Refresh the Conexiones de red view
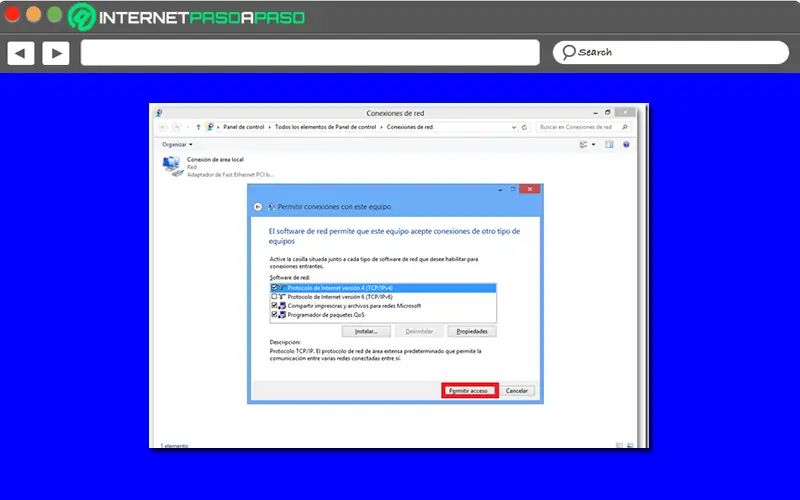Viewport: 800px width, 500px height. click(524, 127)
